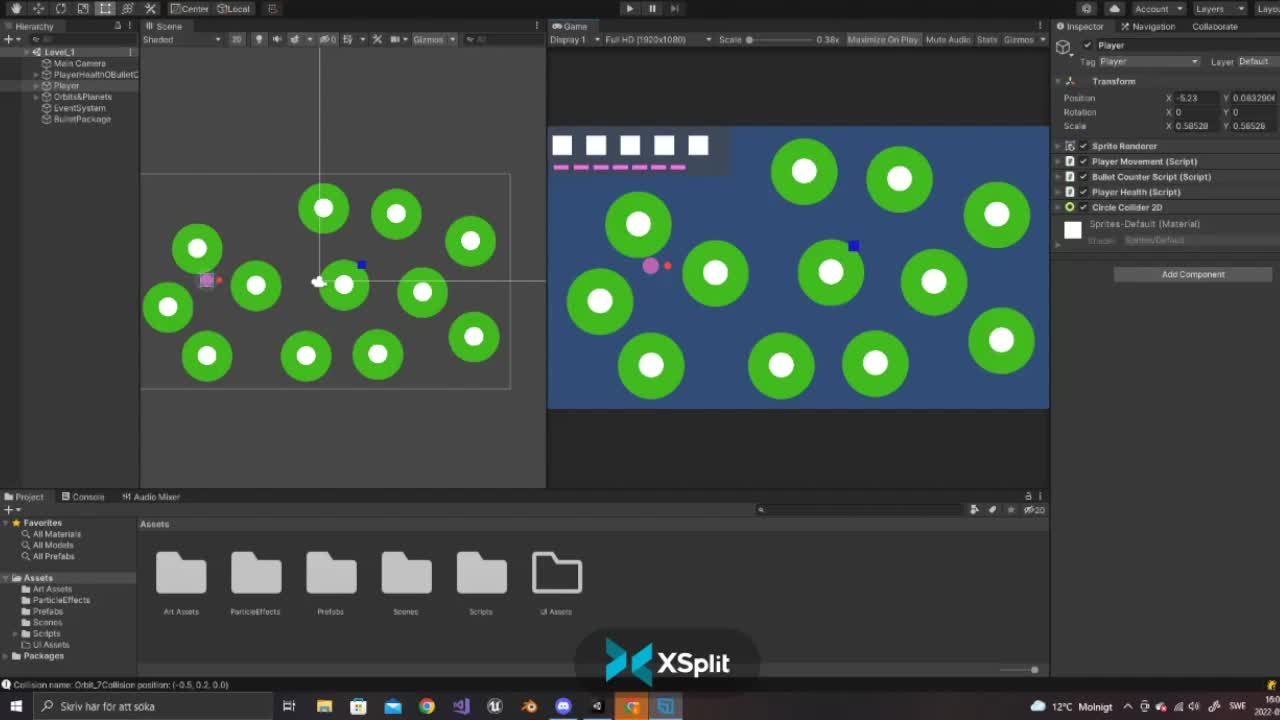Enable Maximize On Play in the Game view

click(x=885, y=40)
